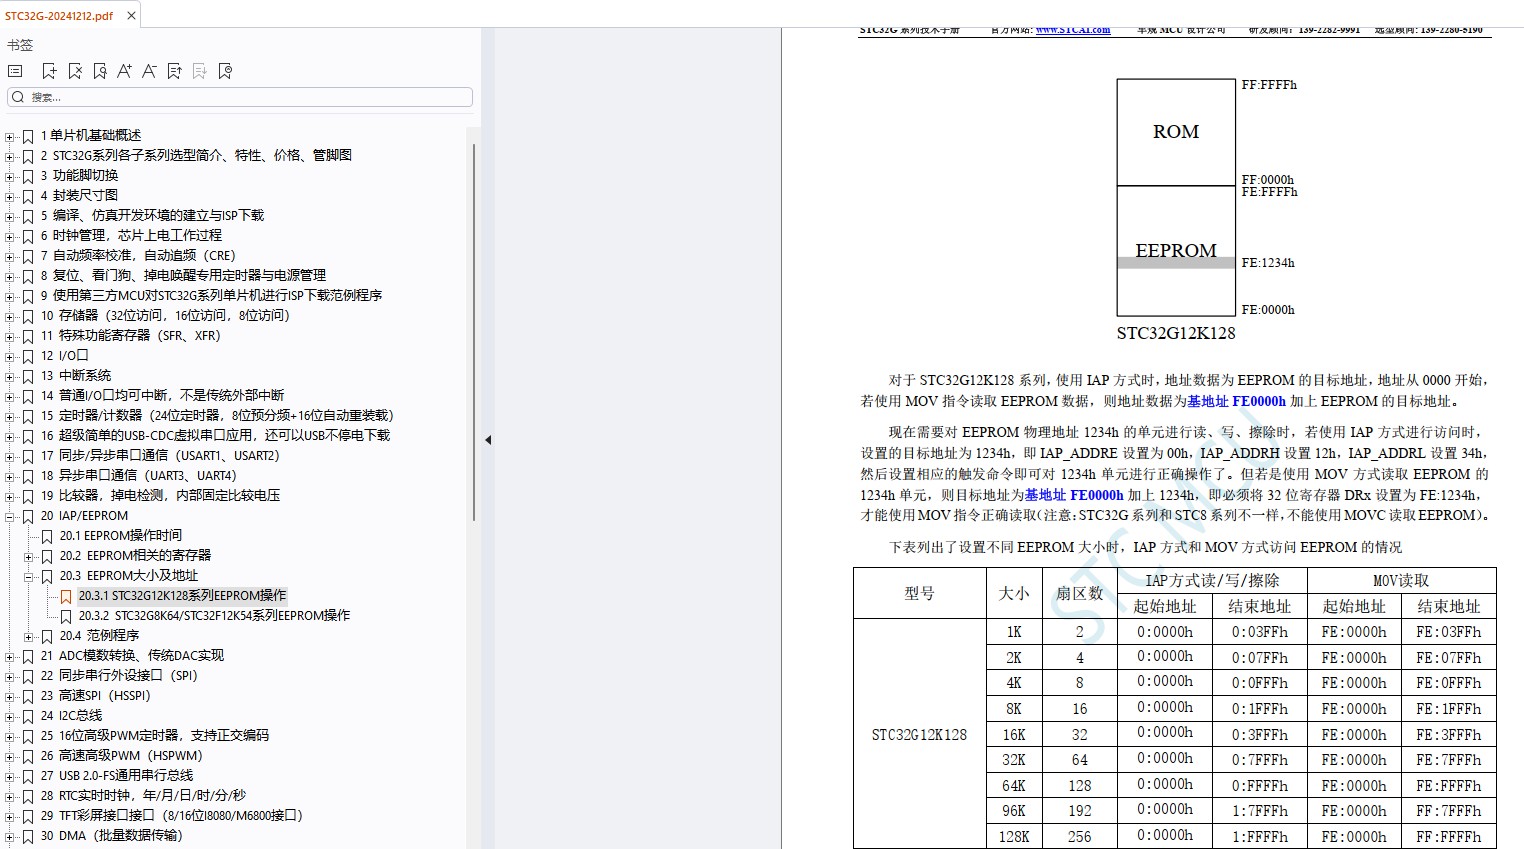Image resolution: width=1524 pixels, height=849 pixels.
Task: Open bookmark '29 TFT彩屏接口'
Action: pyautogui.click(x=171, y=815)
